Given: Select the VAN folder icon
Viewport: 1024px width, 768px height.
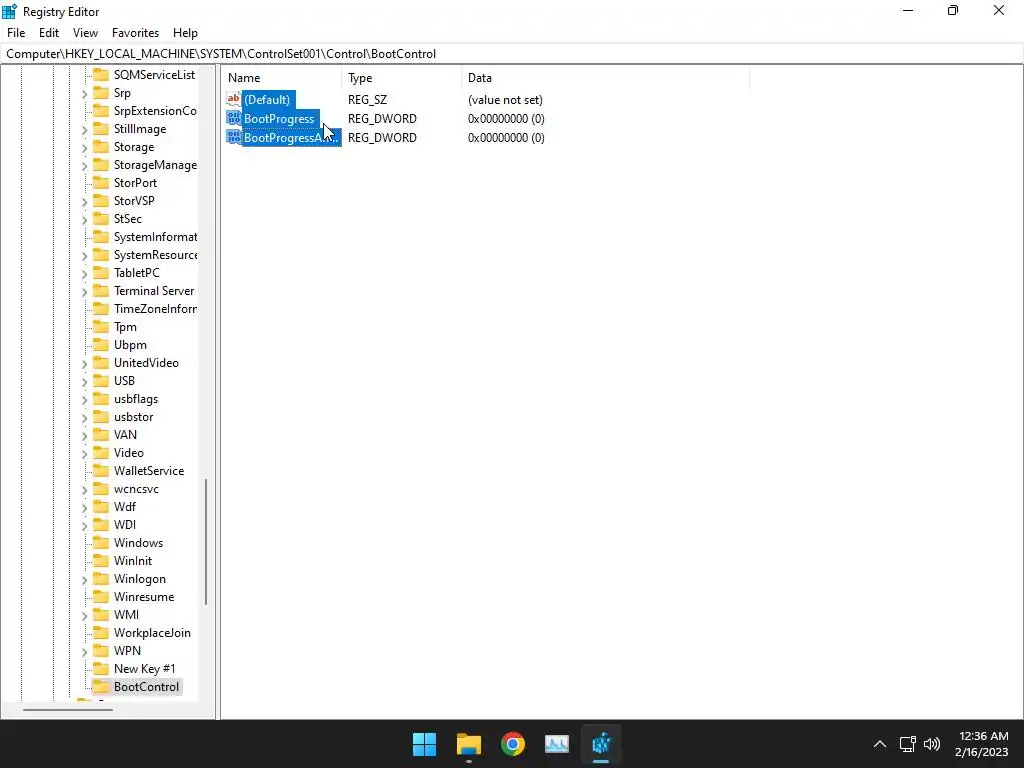Looking at the screenshot, I should coord(101,434).
